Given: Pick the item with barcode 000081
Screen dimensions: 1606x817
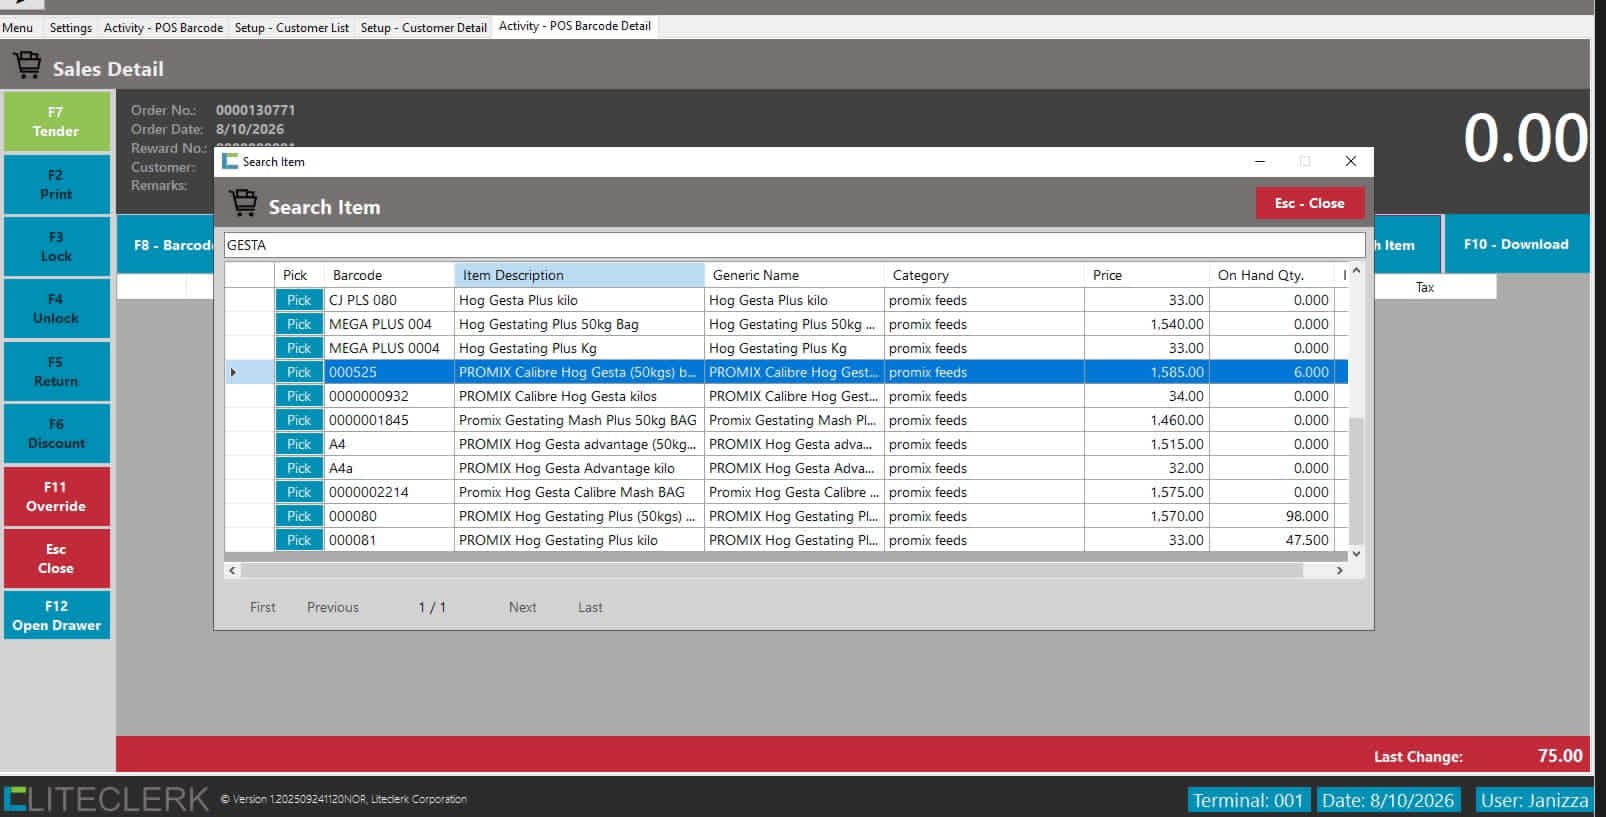Looking at the screenshot, I should coord(299,540).
